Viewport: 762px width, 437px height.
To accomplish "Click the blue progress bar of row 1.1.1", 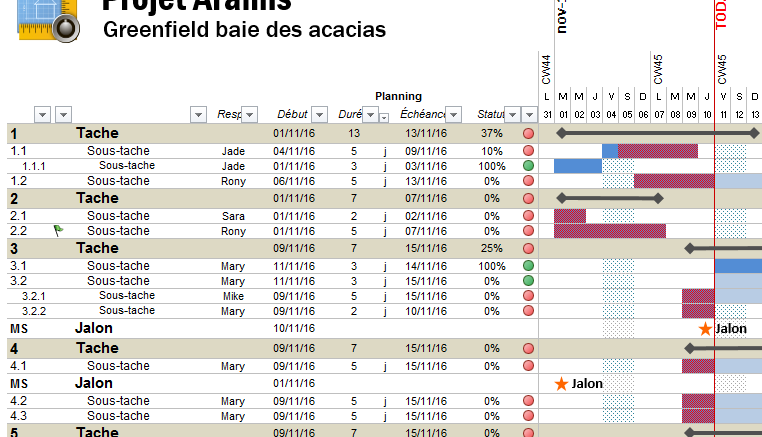I will [x=577, y=166].
